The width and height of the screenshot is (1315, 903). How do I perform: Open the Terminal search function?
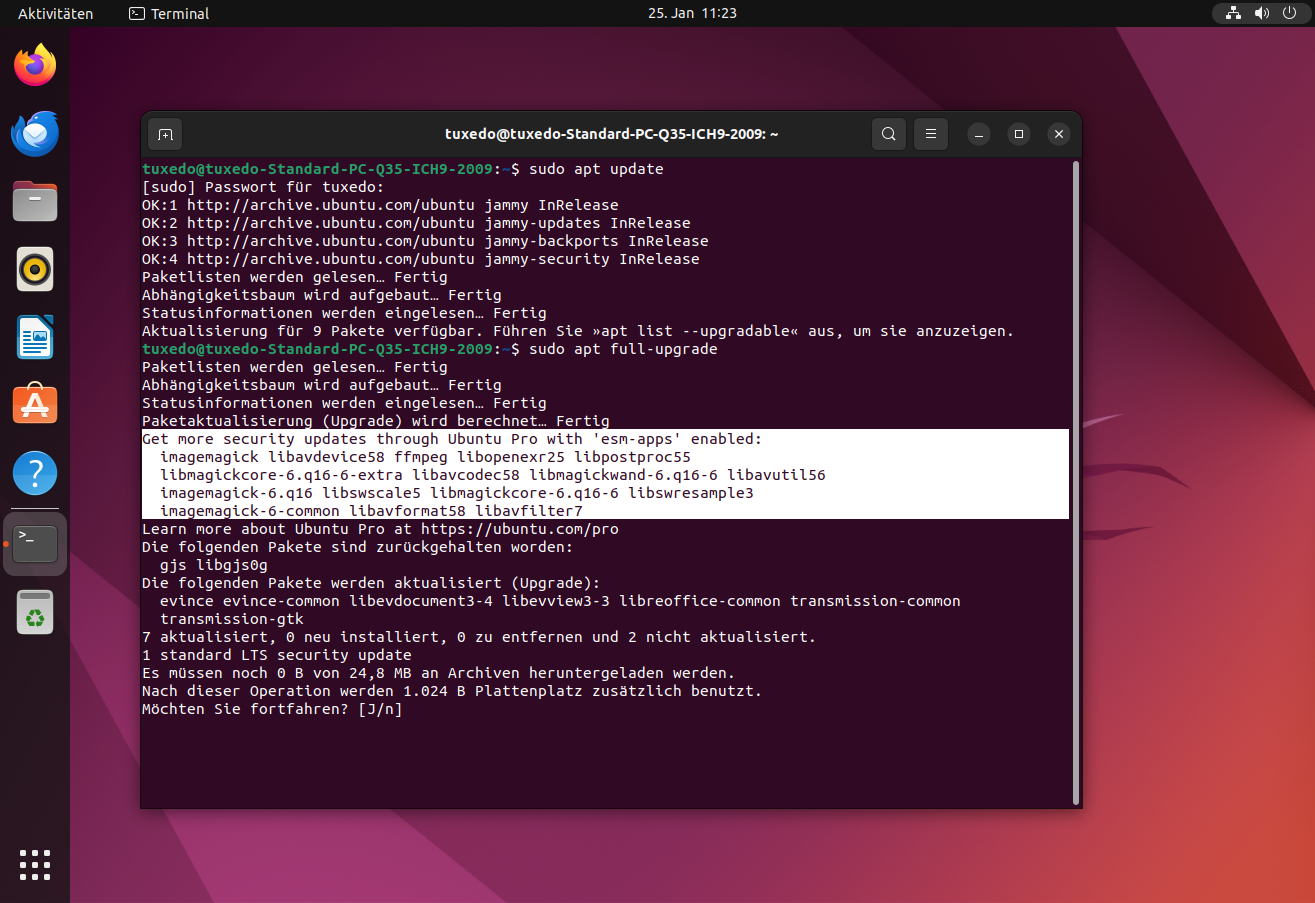point(888,134)
